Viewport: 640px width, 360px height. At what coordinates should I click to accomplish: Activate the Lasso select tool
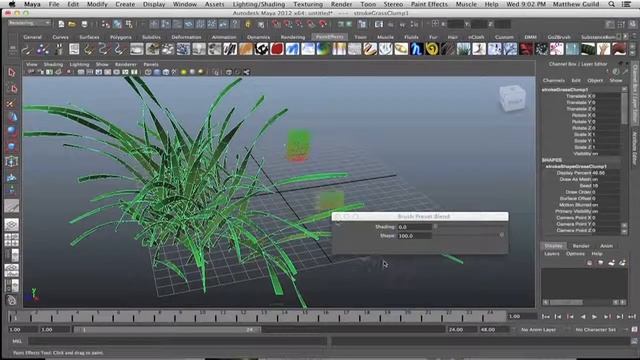(12, 89)
